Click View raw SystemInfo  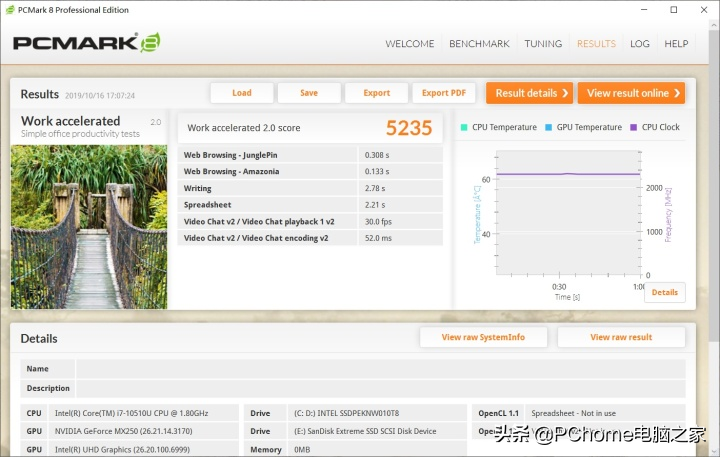(x=483, y=337)
